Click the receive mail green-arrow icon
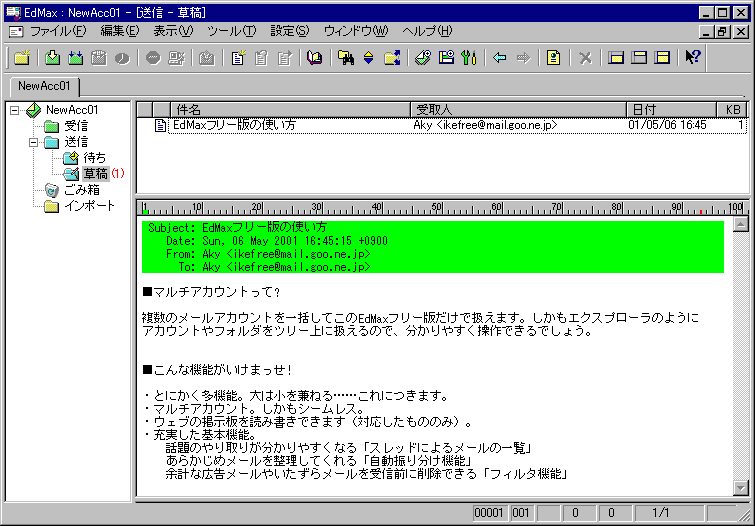 (52, 58)
